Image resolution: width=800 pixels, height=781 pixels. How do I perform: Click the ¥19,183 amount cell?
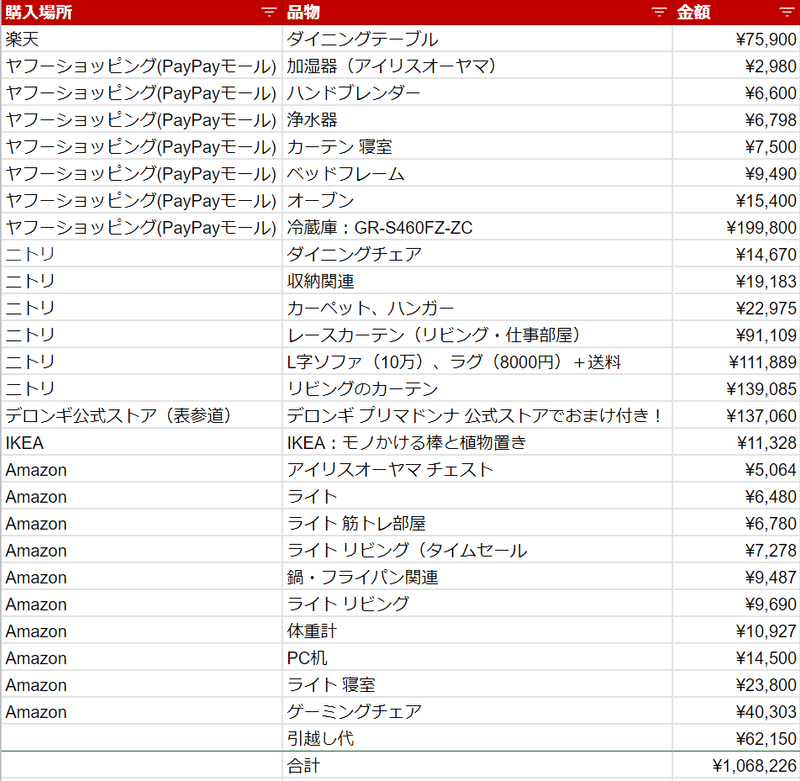coord(736,281)
